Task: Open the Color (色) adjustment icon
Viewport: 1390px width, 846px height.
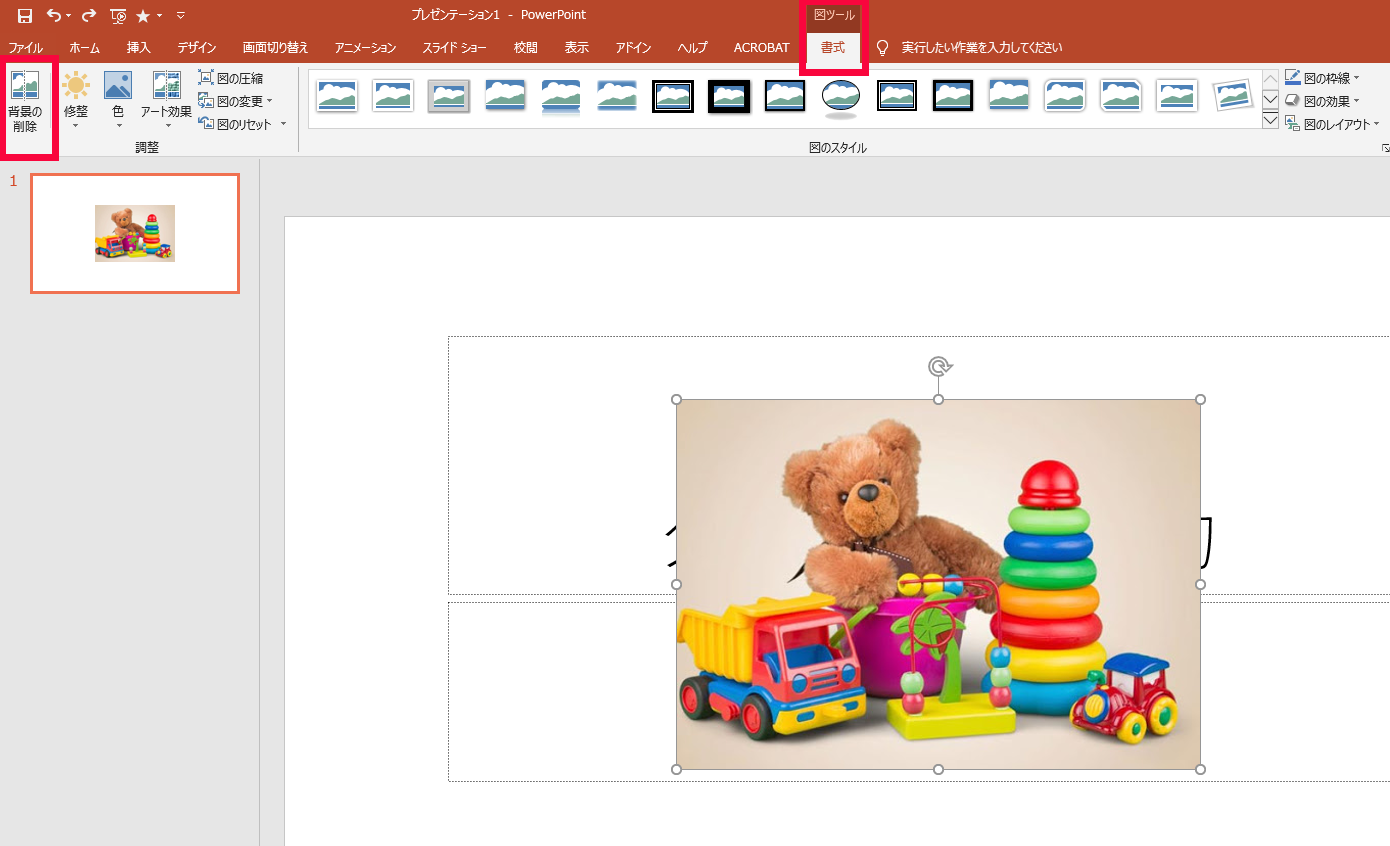Action: pyautogui.click(x=118, y=100)
